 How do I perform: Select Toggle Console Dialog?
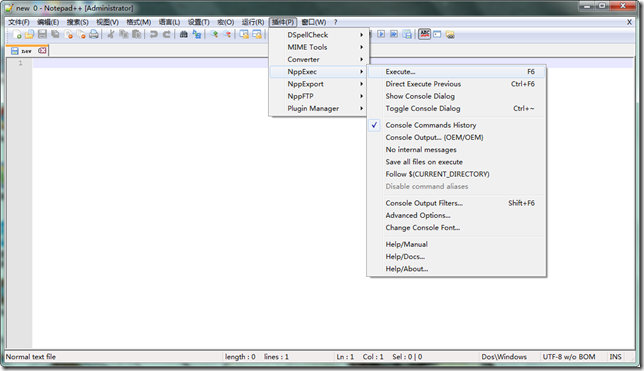[457, 108]
